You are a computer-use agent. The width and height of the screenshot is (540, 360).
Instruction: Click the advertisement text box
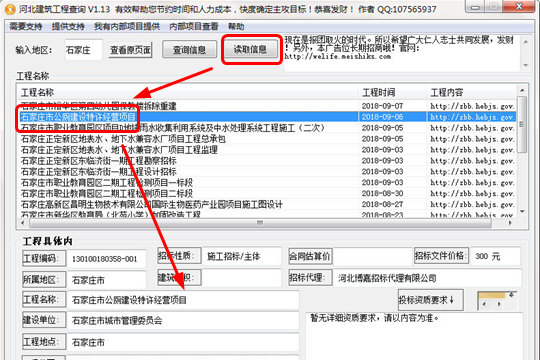402,53
